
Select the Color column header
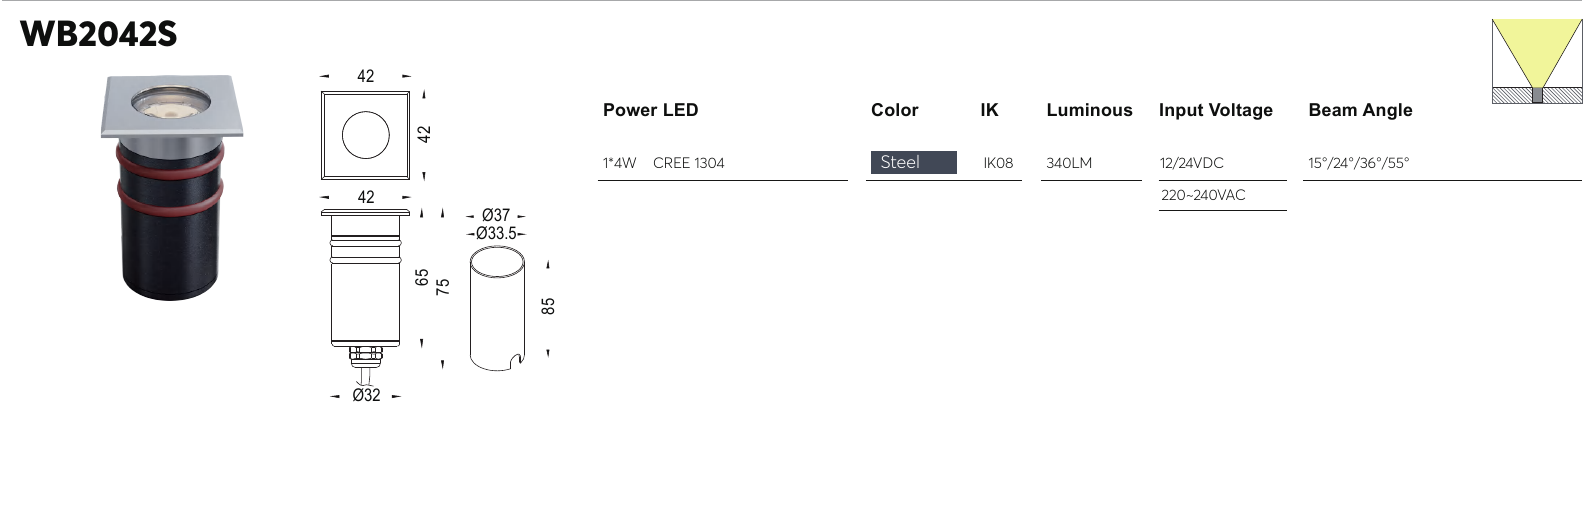[x=894, y=110]
